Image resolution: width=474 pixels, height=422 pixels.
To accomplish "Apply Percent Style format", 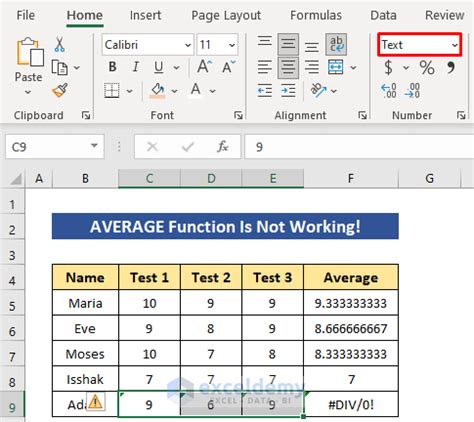I will [427, 68].
